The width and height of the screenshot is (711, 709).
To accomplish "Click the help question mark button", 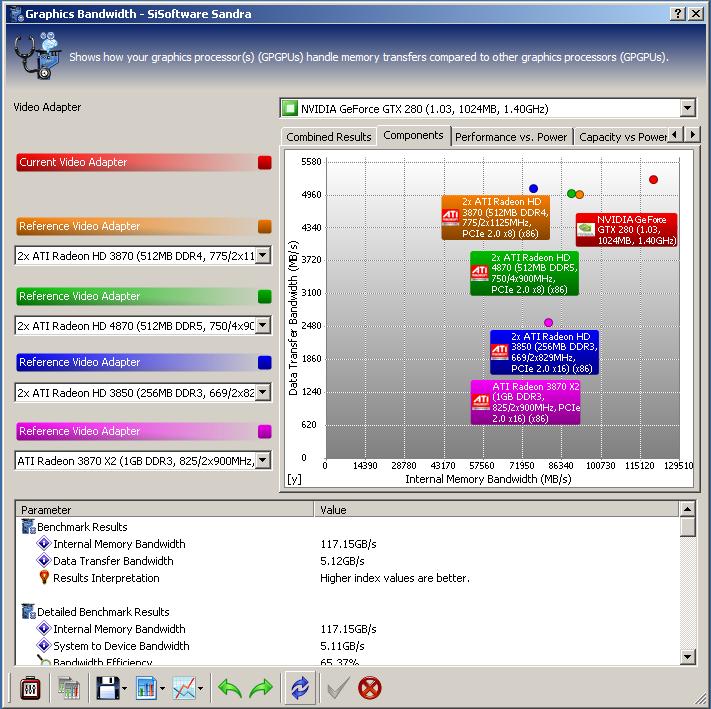I will coord(677,14).
